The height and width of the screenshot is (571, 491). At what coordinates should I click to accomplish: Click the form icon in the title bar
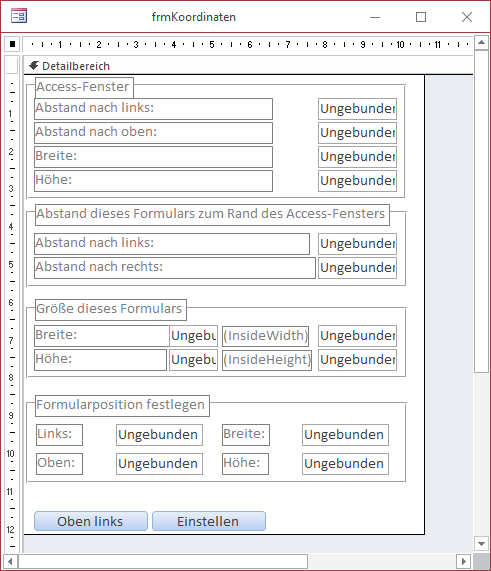[19, 16]
